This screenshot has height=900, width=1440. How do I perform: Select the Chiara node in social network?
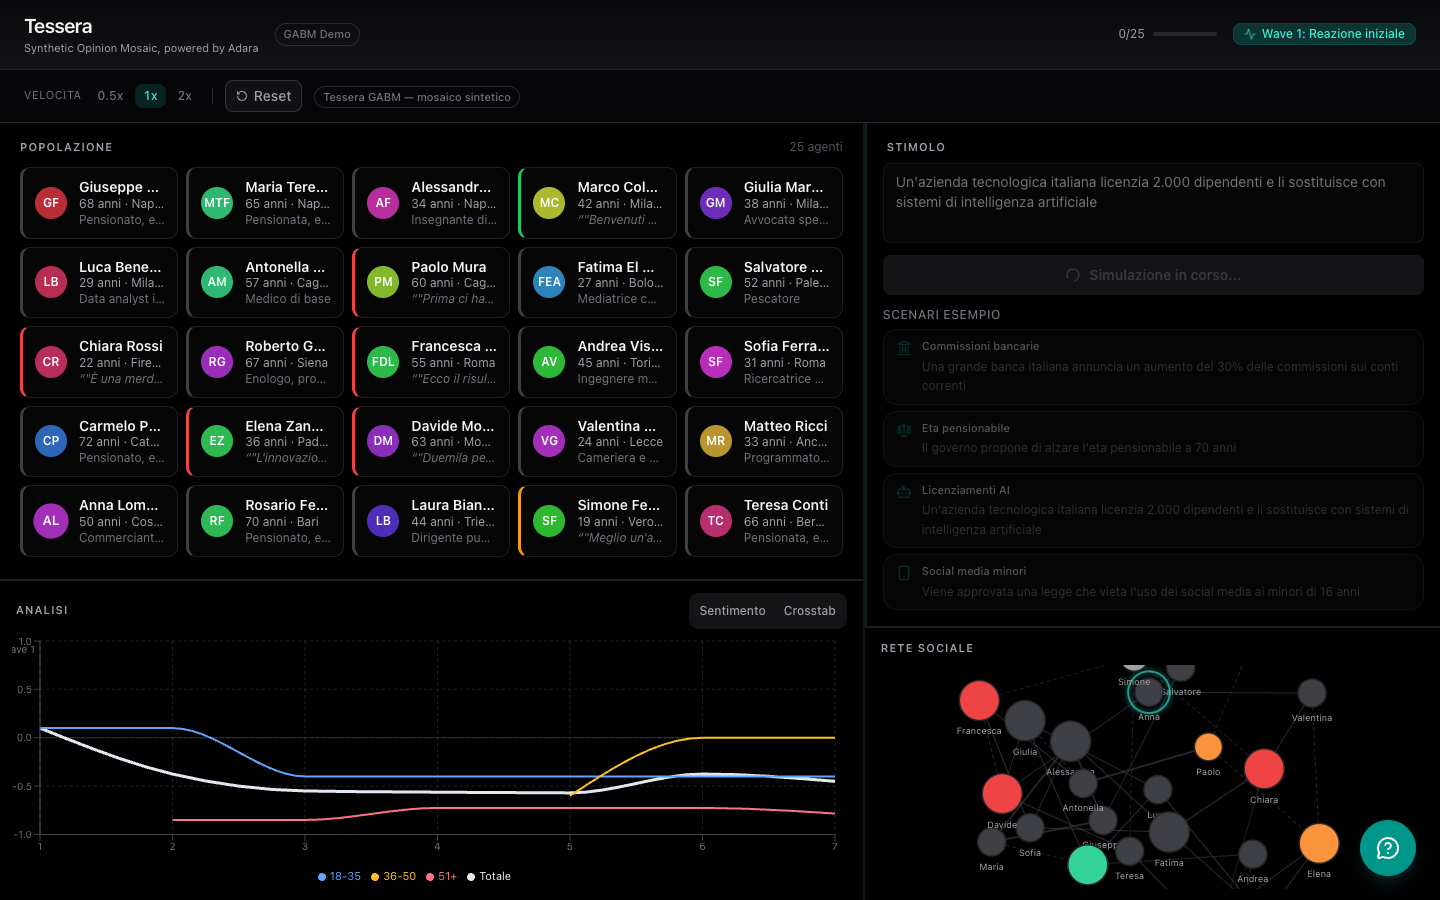point(1264,769)
